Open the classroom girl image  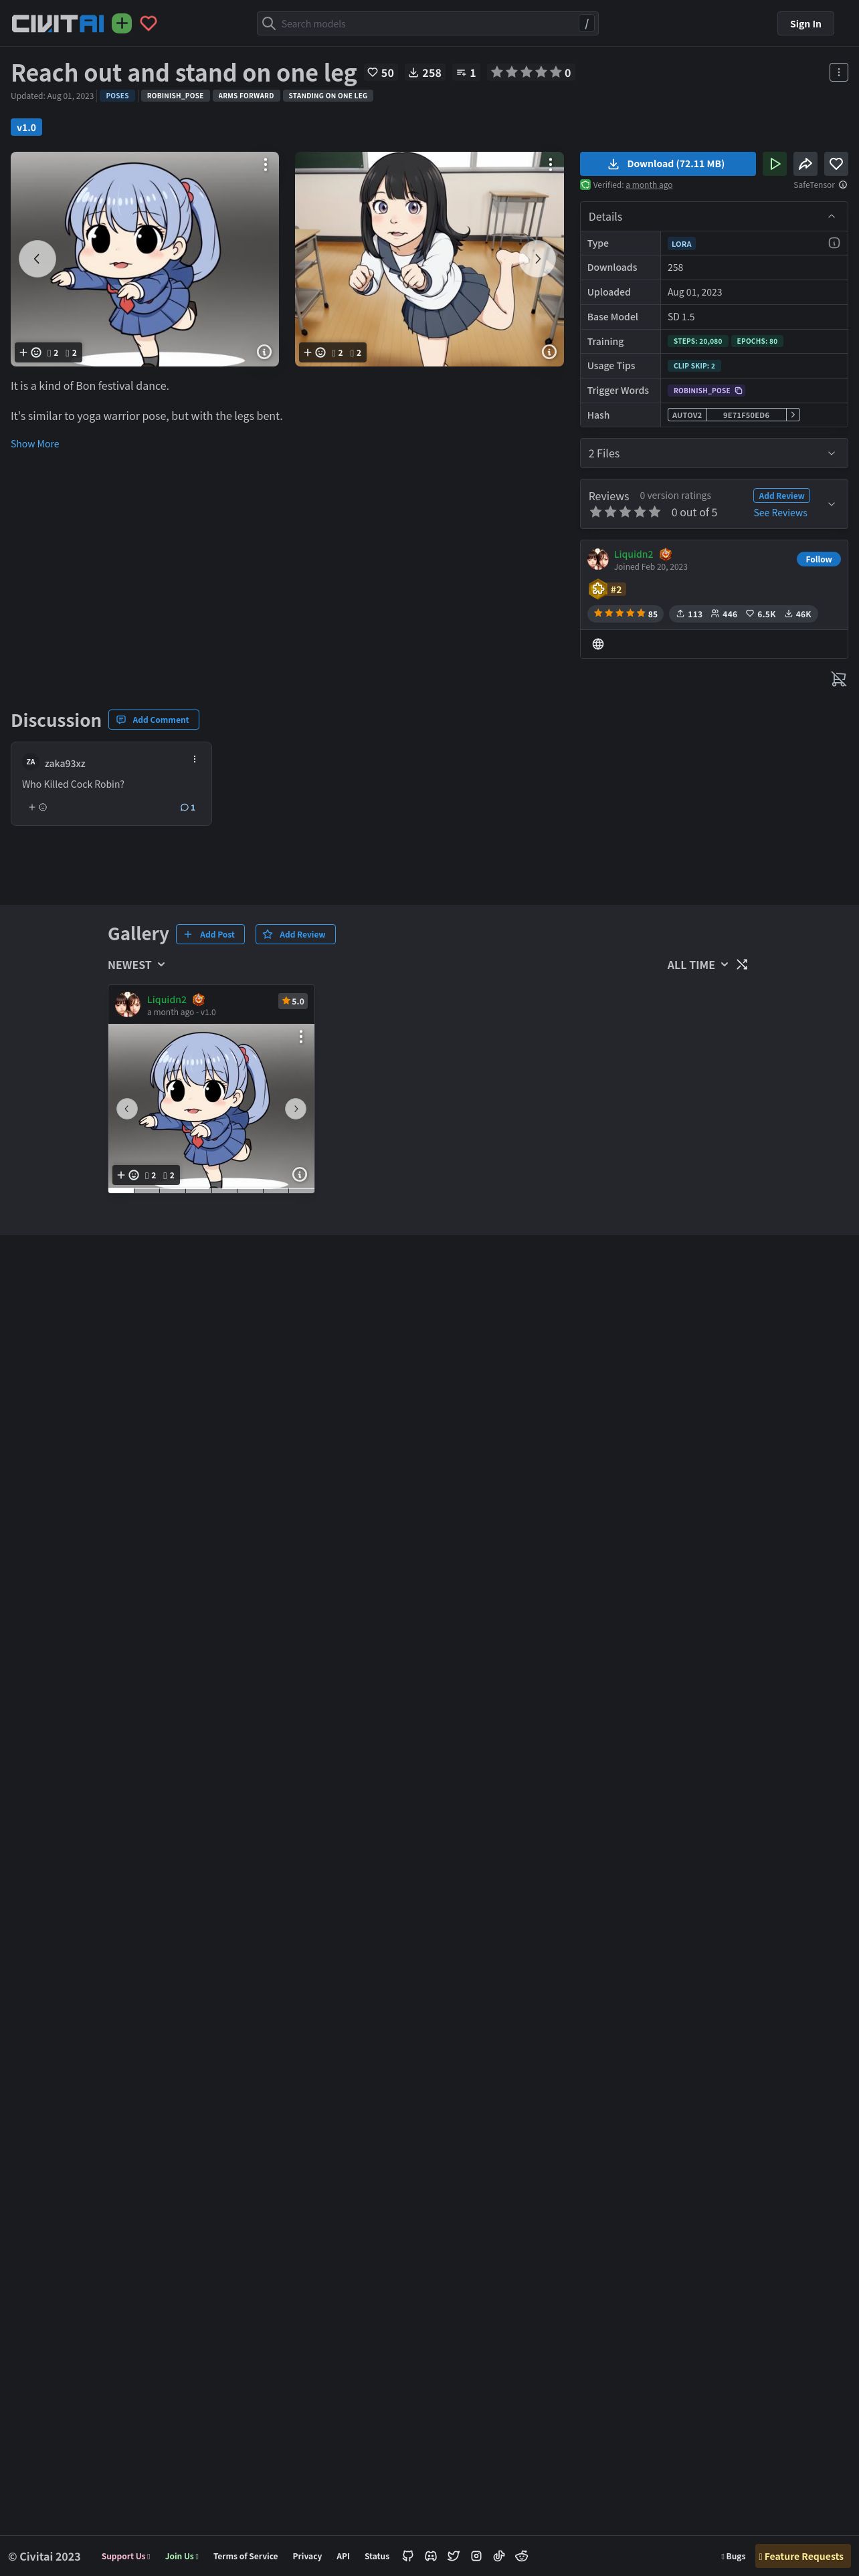(x=429, y=259)
